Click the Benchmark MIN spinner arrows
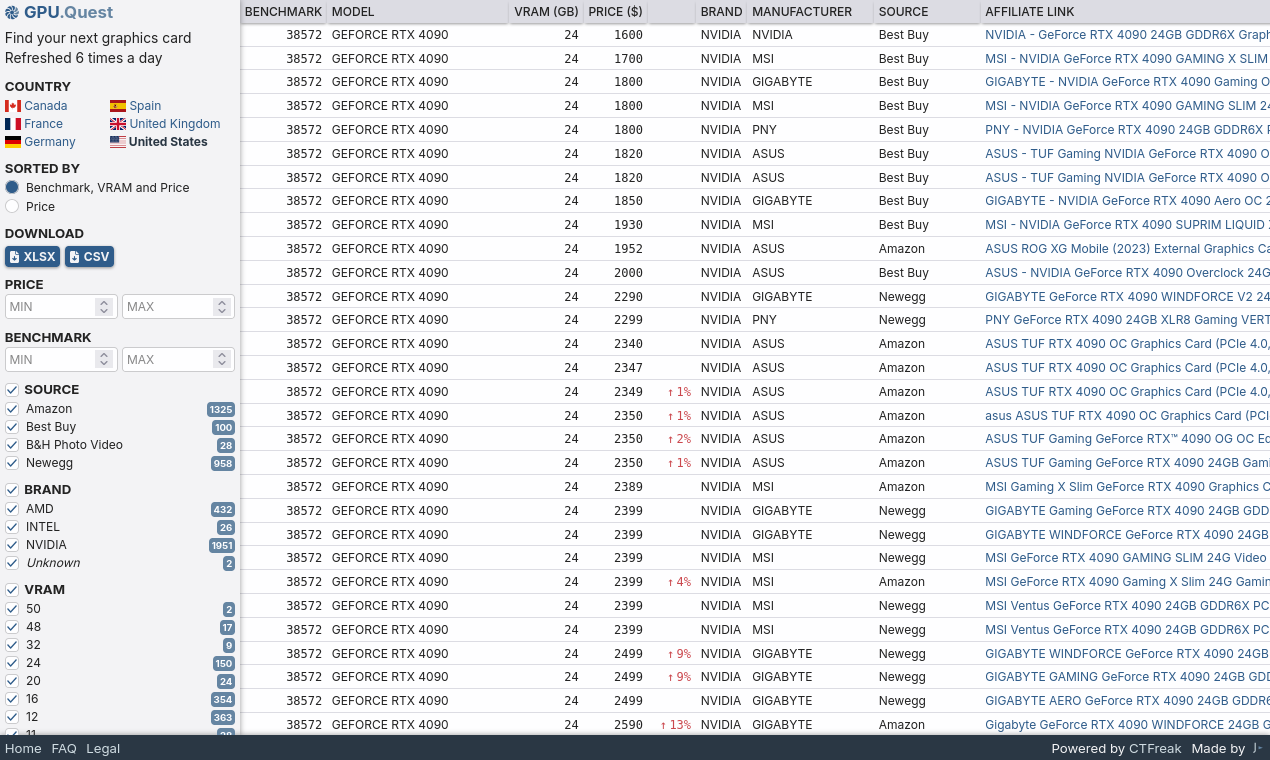1270x760 pixels. tap(104, 360)
